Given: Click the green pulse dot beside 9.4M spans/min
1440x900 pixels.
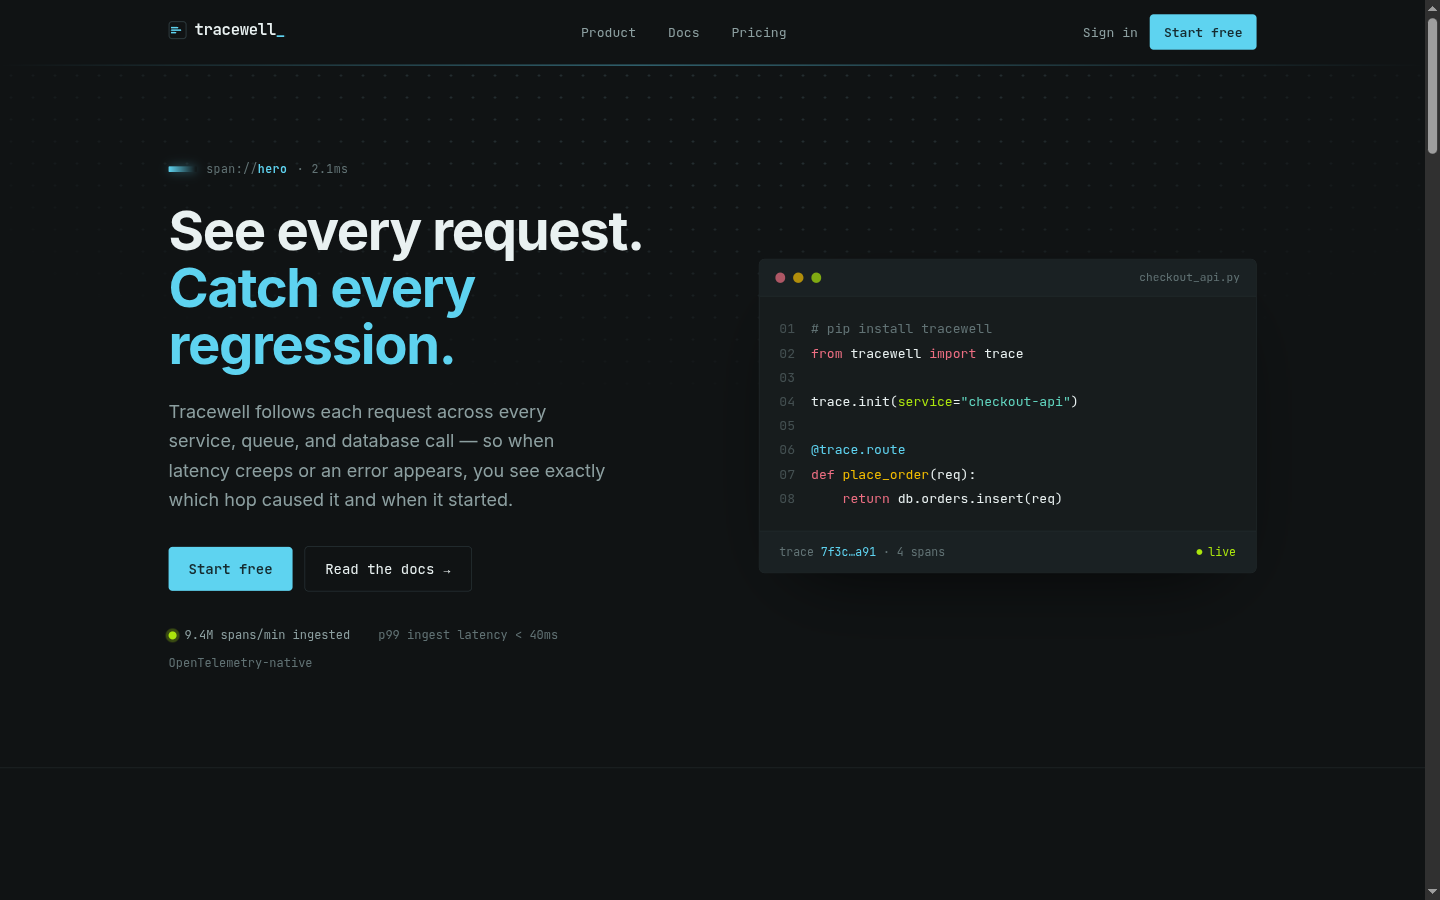Looking at the screenshot, I should coord(173,635).
